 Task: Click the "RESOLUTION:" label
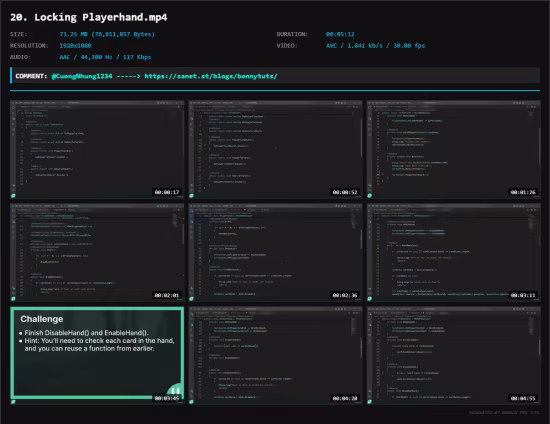[29, 46]
